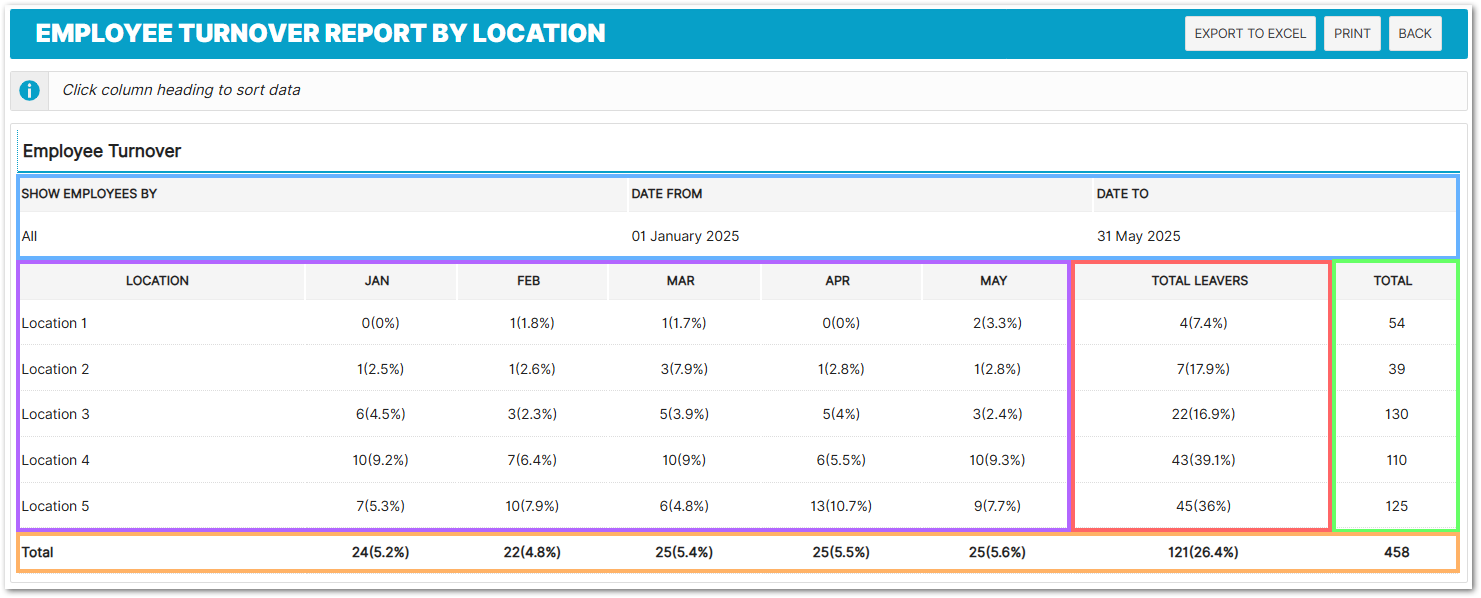1481x598 pixels.
Task: Sort by the JAN column heading
Action: [x=377, y=281]
